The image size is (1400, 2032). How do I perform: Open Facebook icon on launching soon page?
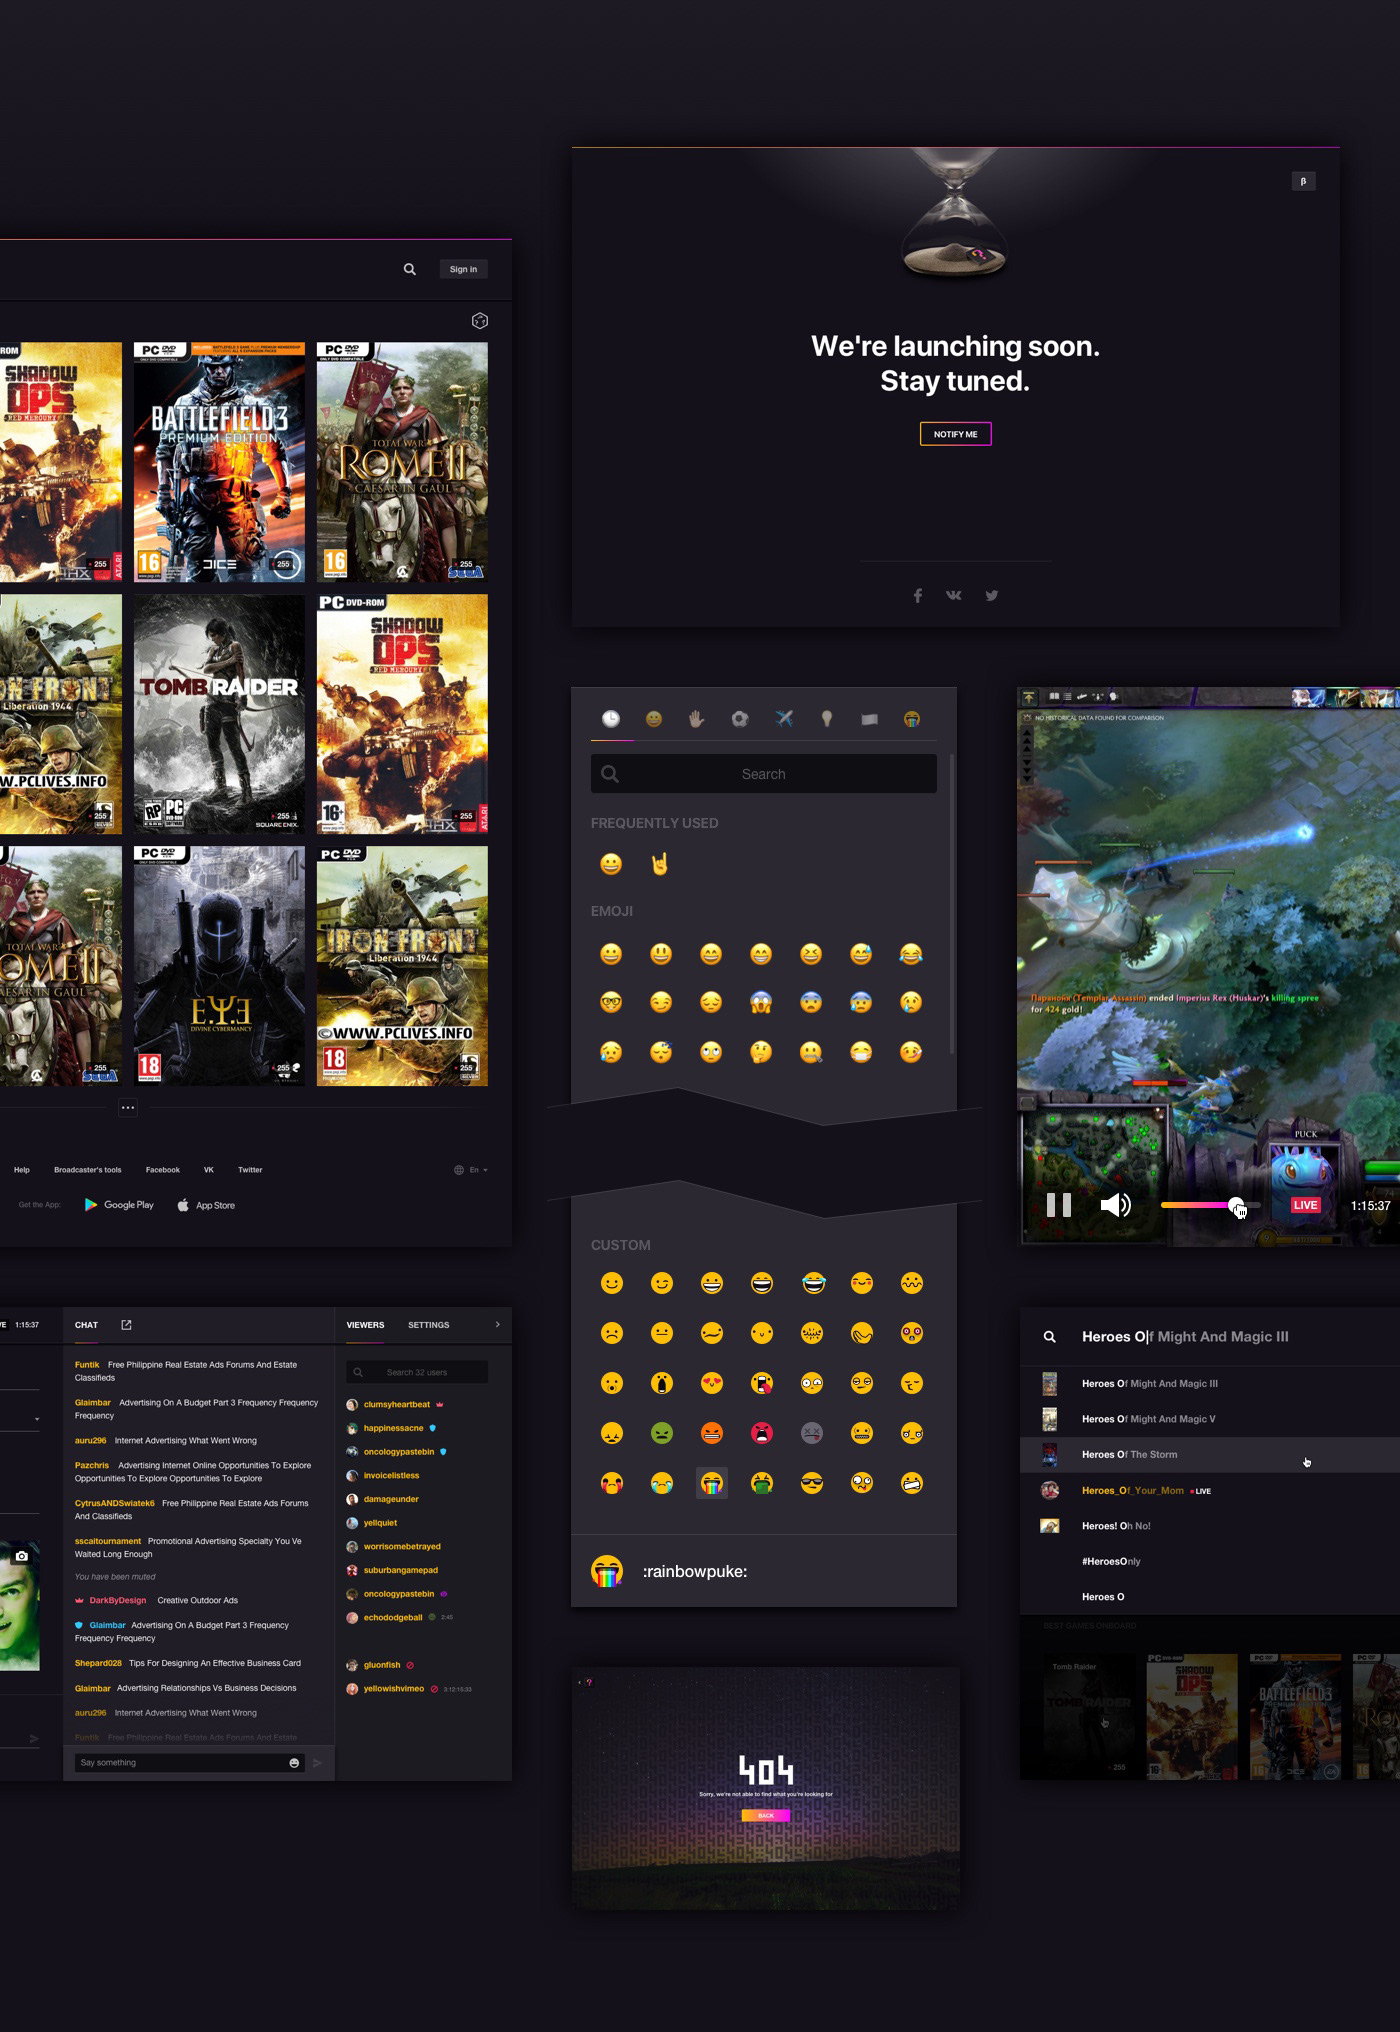point(917,595)
